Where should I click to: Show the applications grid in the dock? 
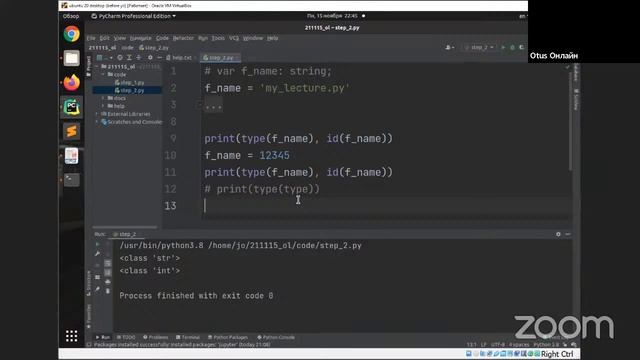tap(71, 336)
